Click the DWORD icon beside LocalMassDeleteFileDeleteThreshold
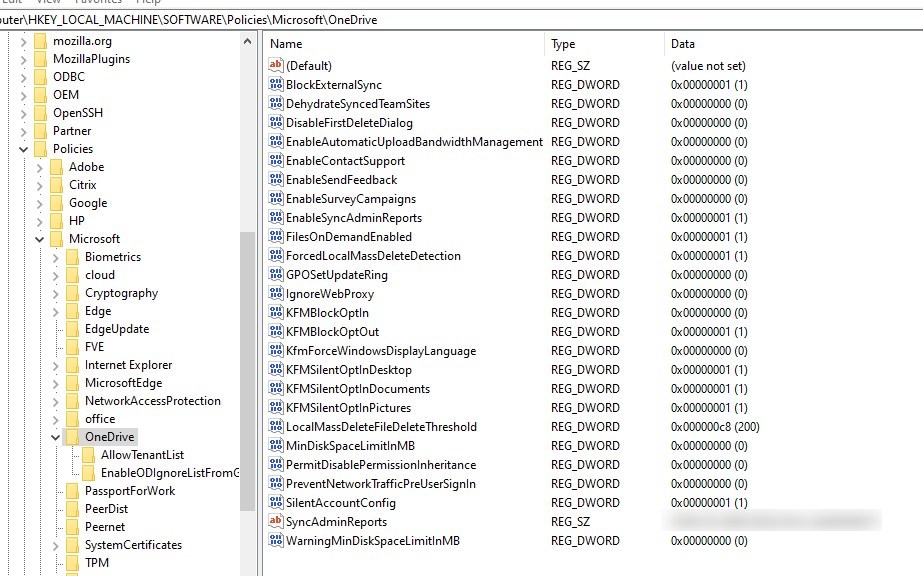Image resolution: width=923 pixels, height=576 pixels. point(277,427)
